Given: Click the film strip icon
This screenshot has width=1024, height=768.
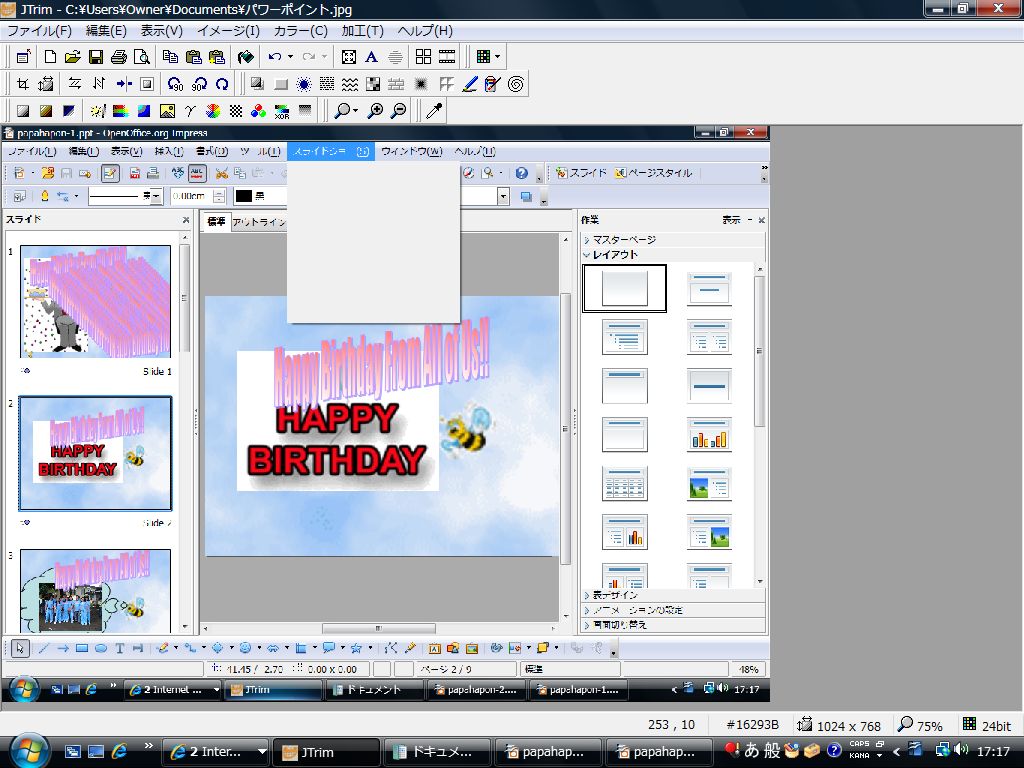Looking at the screenshot, I should click(x=447, y=57).
